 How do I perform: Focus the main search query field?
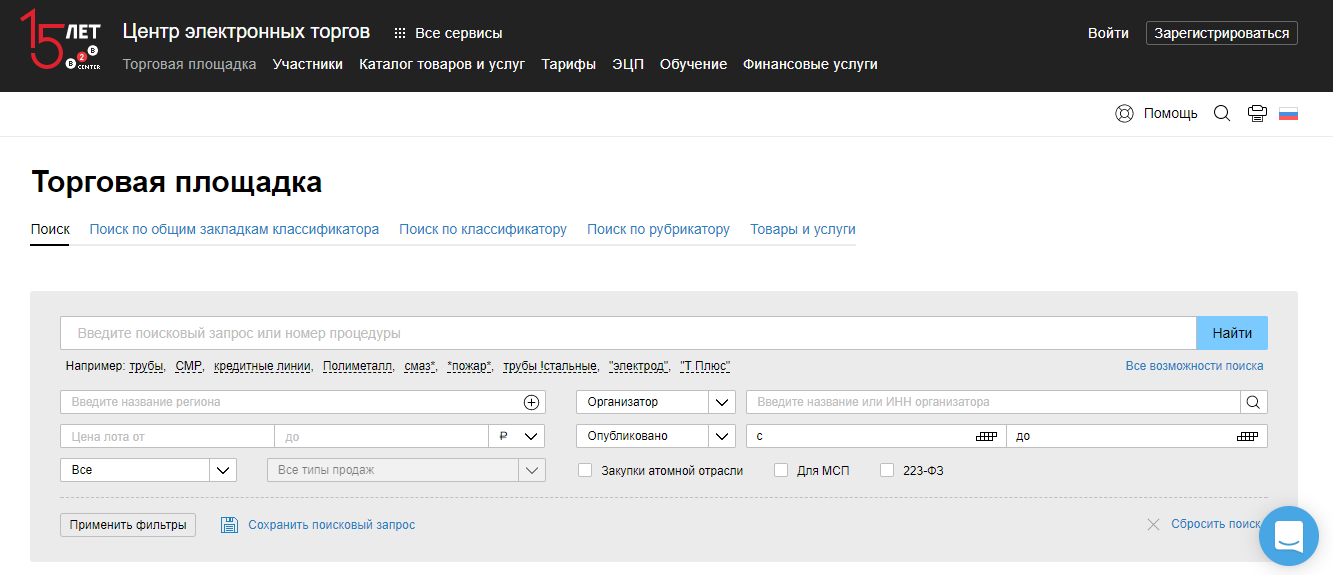click(627, 333)
